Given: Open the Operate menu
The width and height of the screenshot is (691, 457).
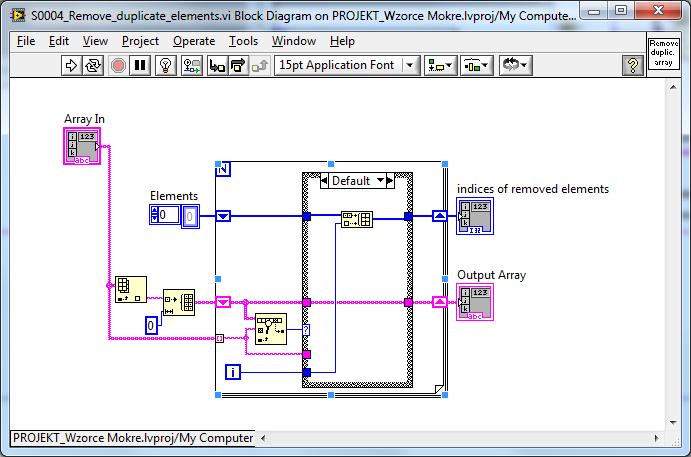Looking at the screenshot, I should click(x=194, y=41).
